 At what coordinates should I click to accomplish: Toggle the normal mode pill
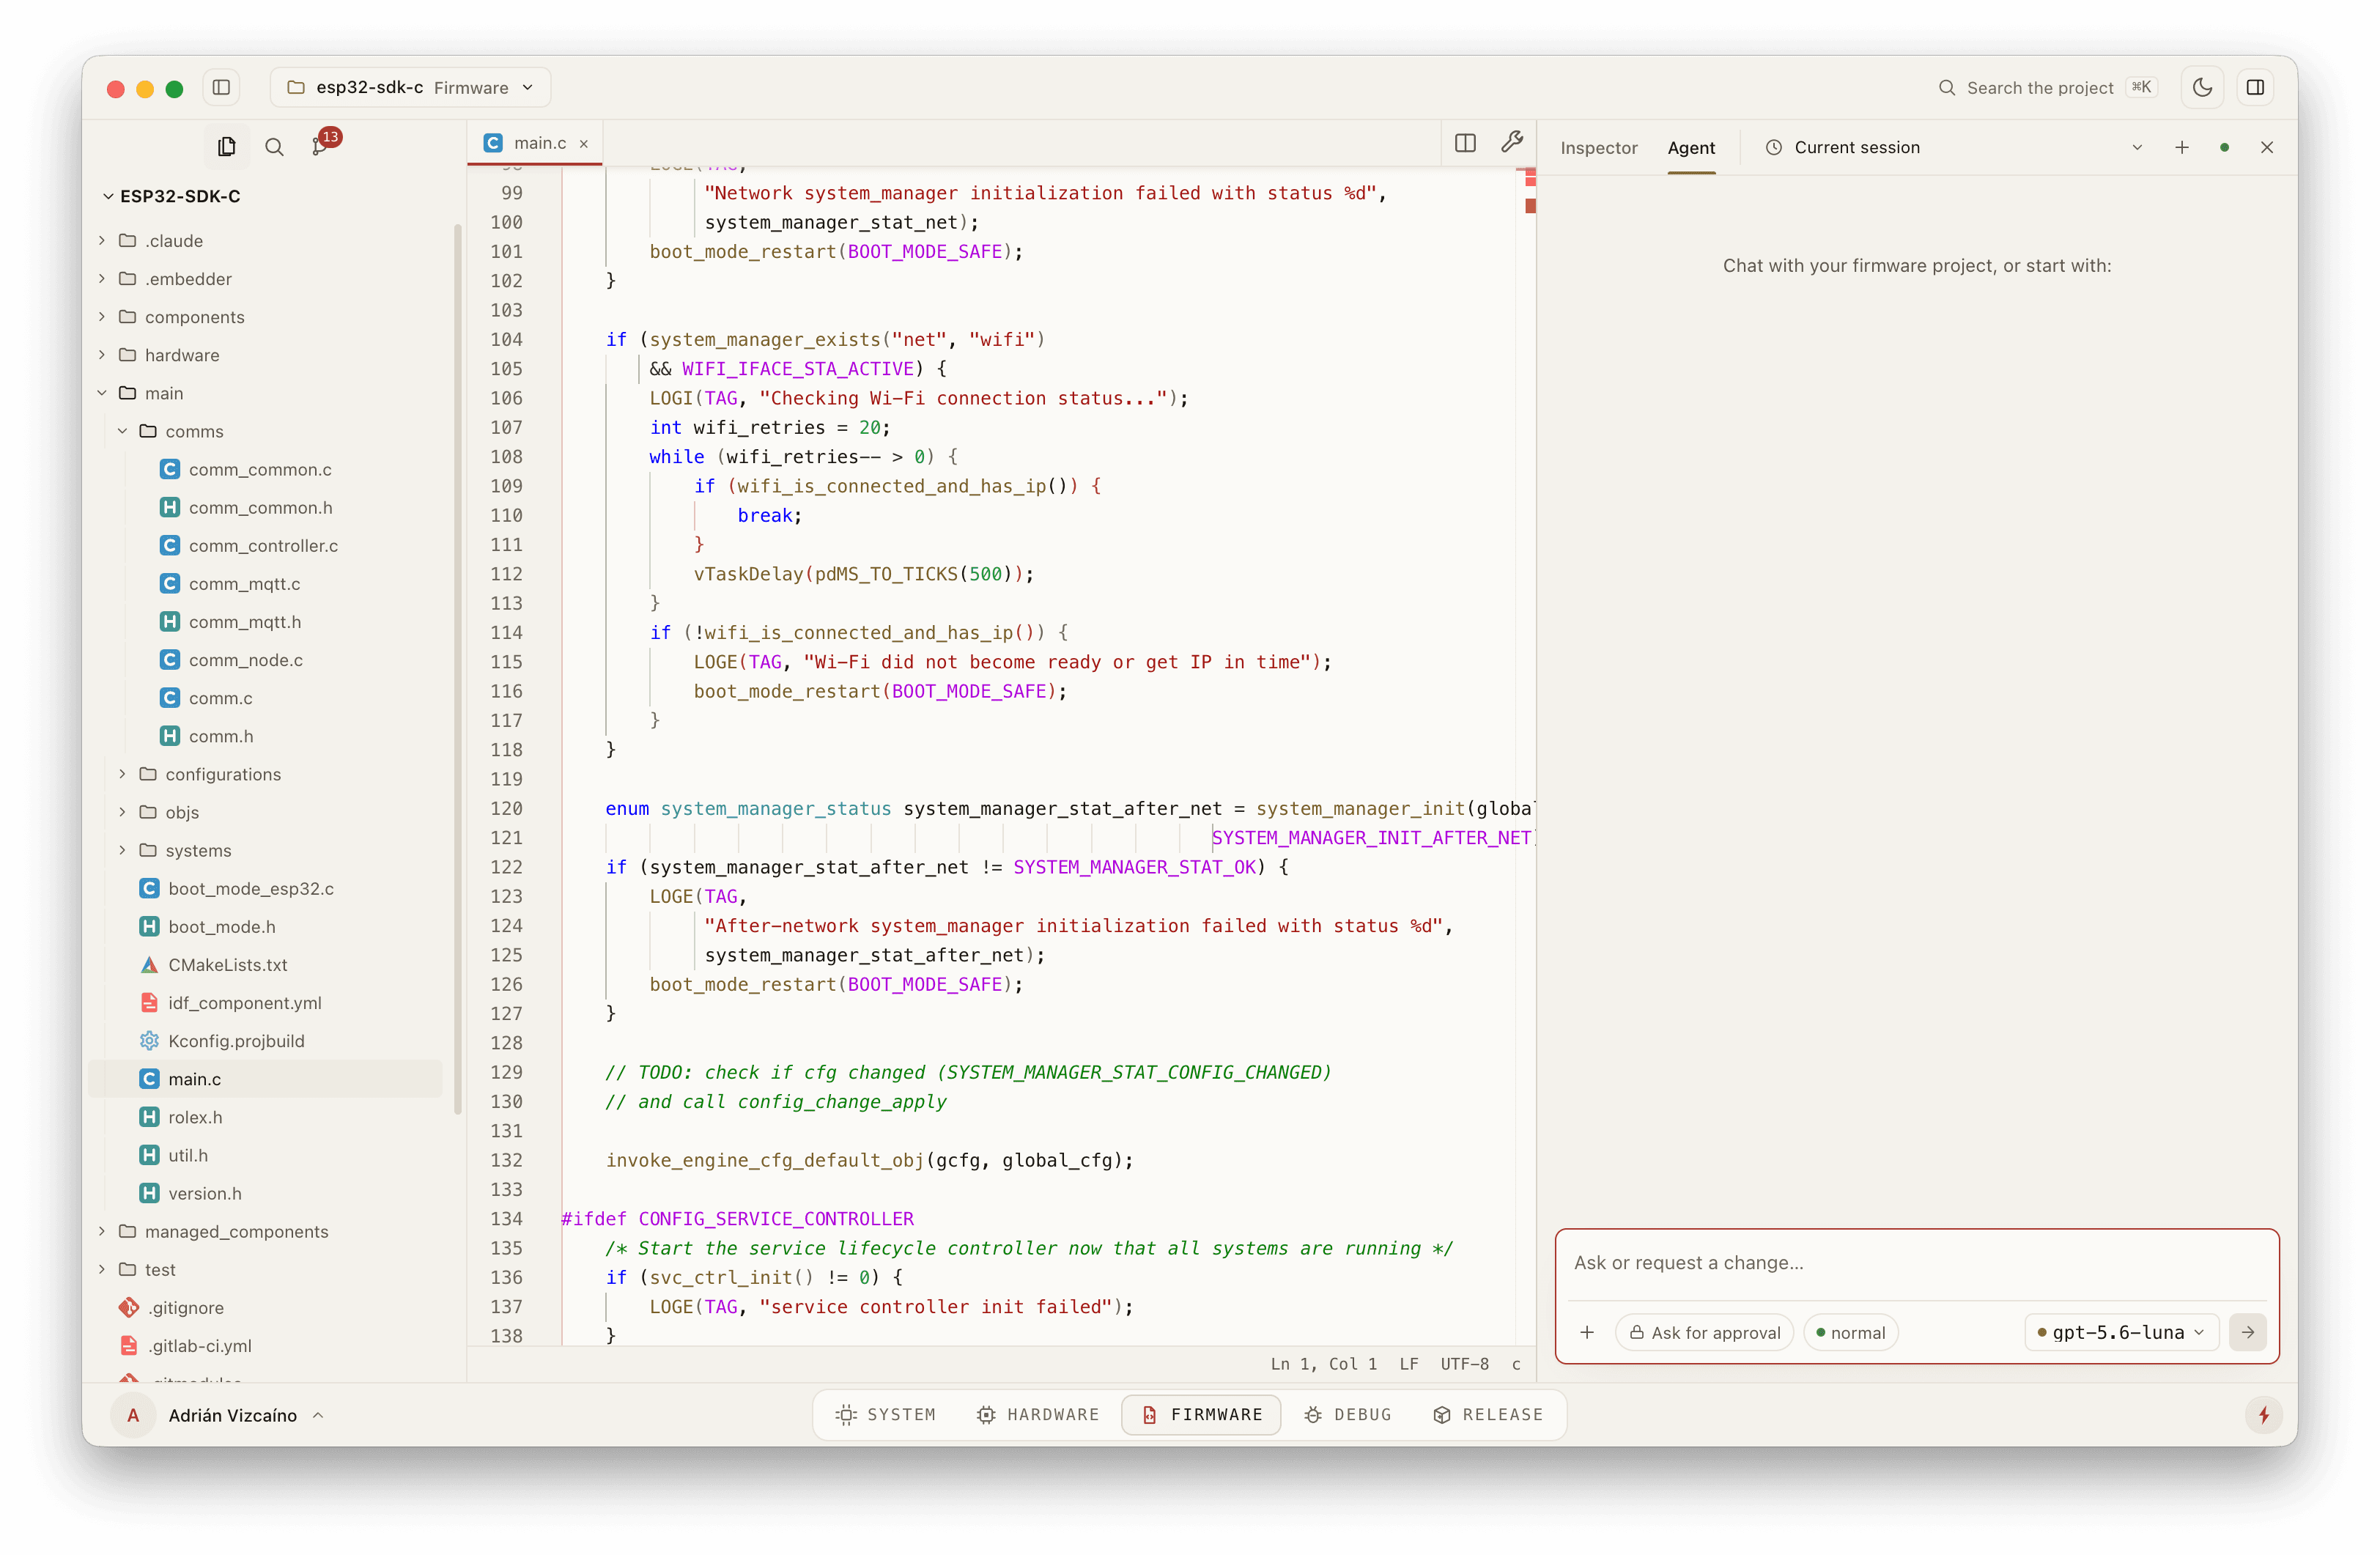pyautogui.click(x=1850, y=1332)
